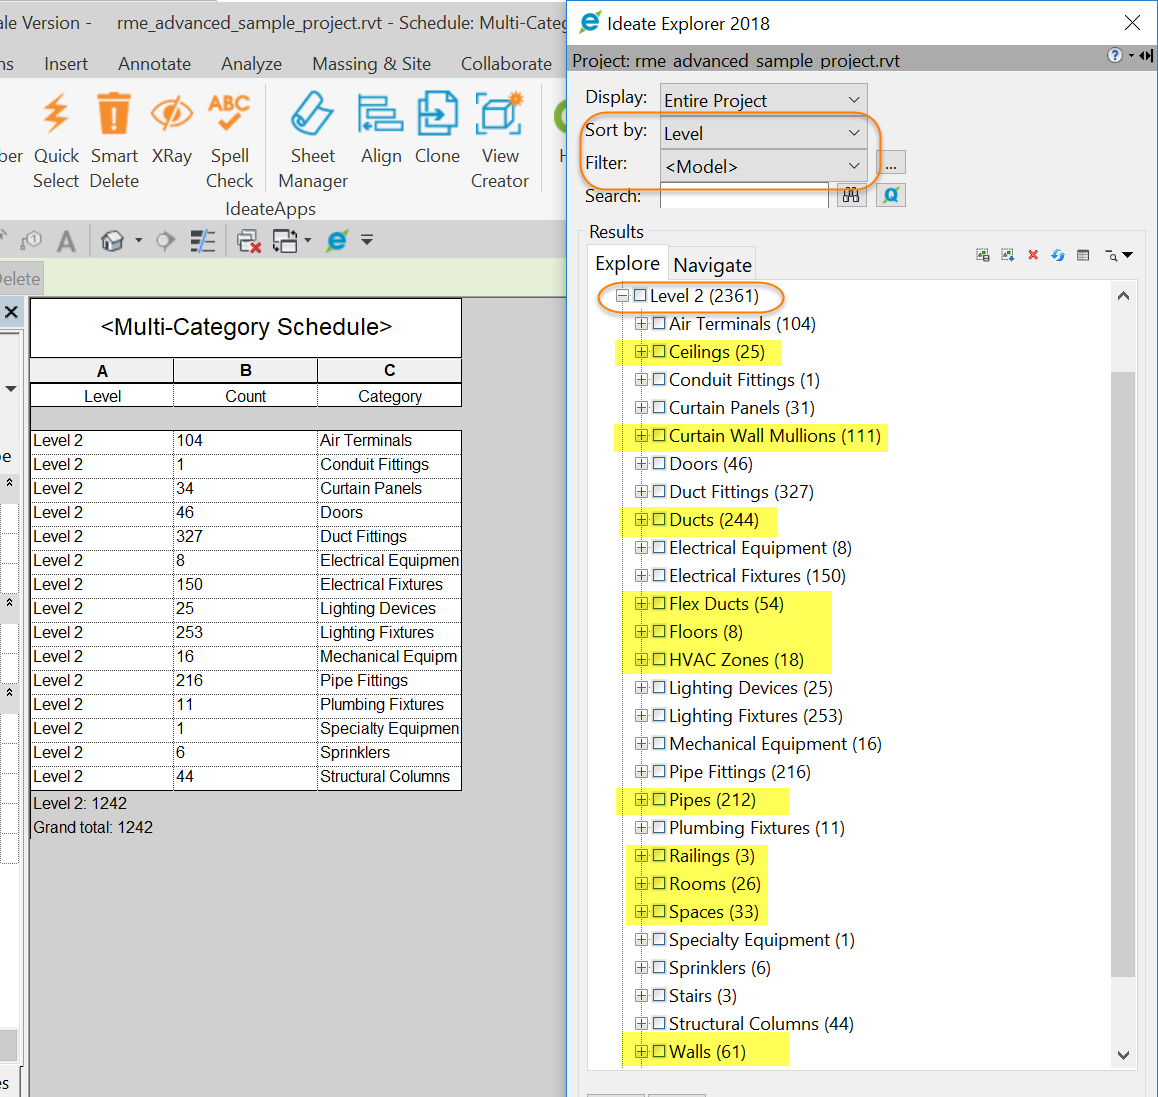Click the ellipsis button beside Filter
Viewport: 1158px width, 1097px height.
[889, 162]
